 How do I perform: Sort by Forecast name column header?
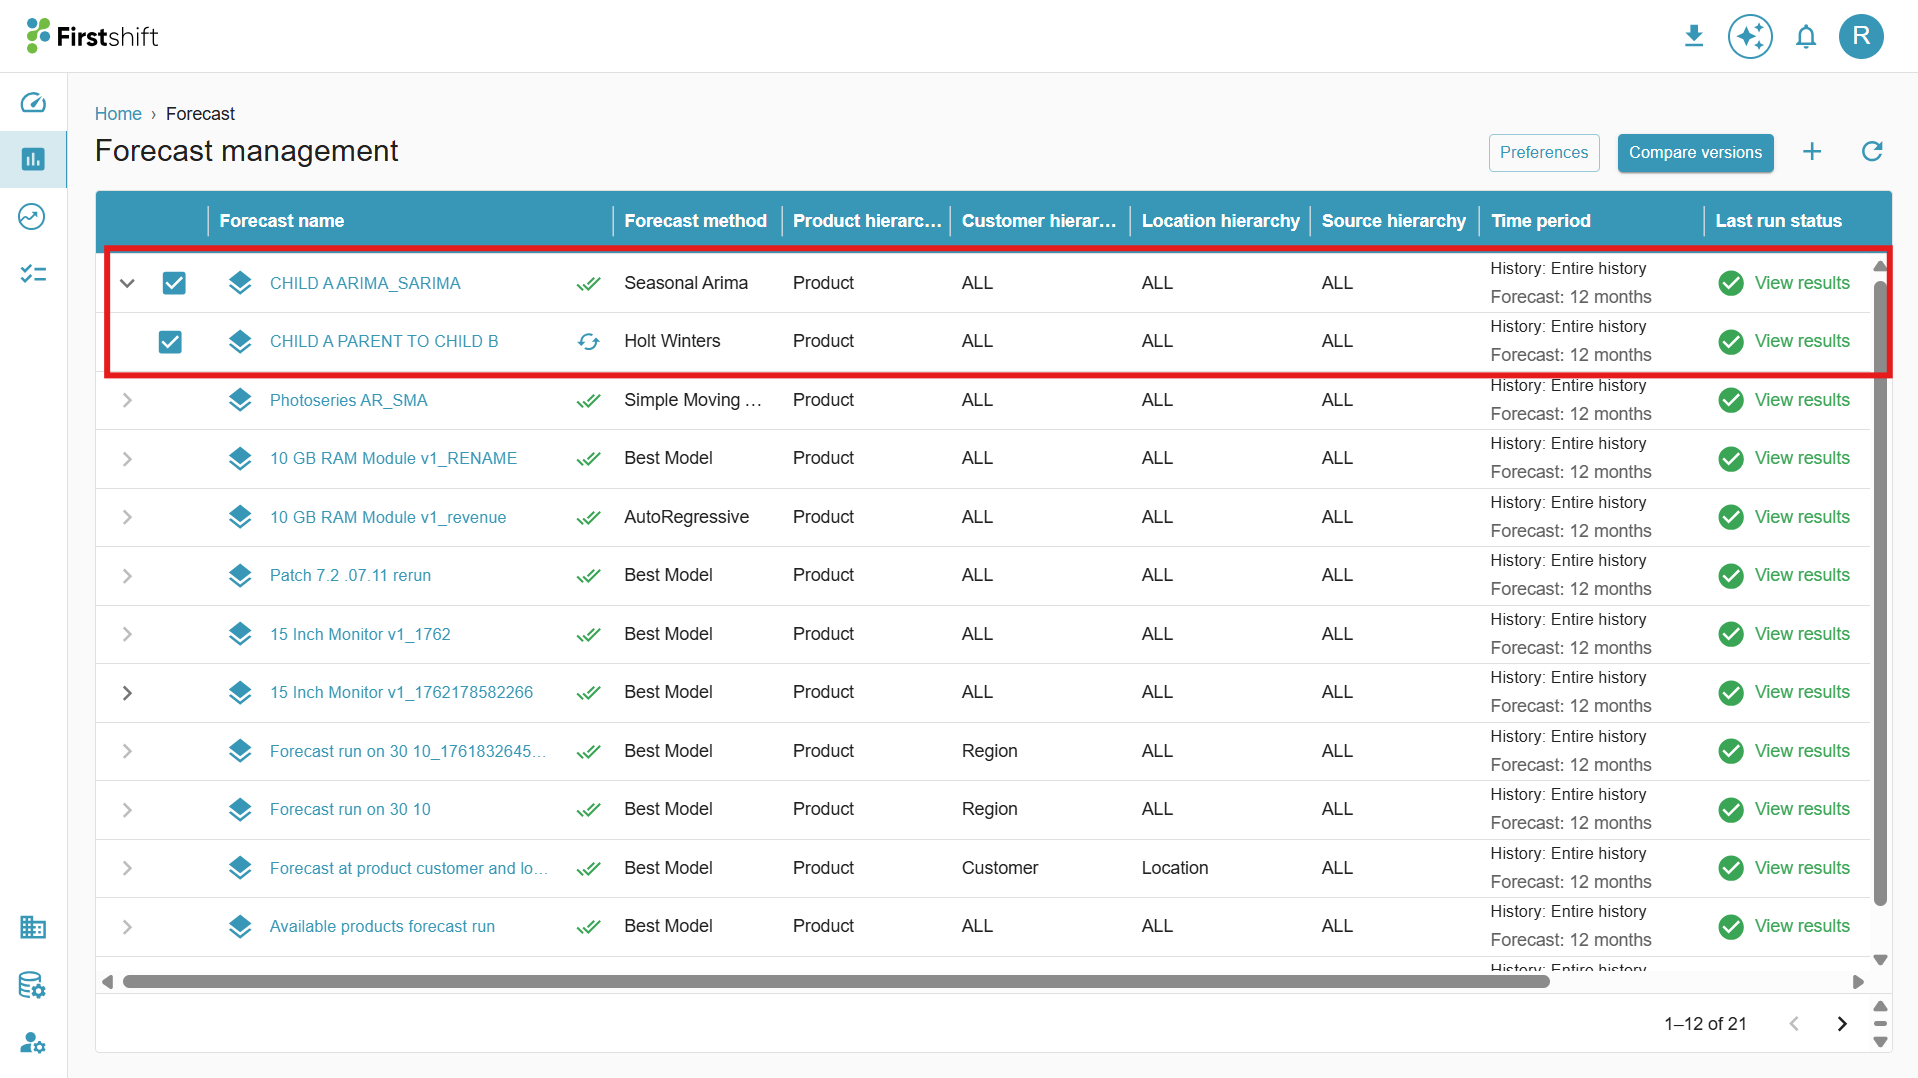282,221
